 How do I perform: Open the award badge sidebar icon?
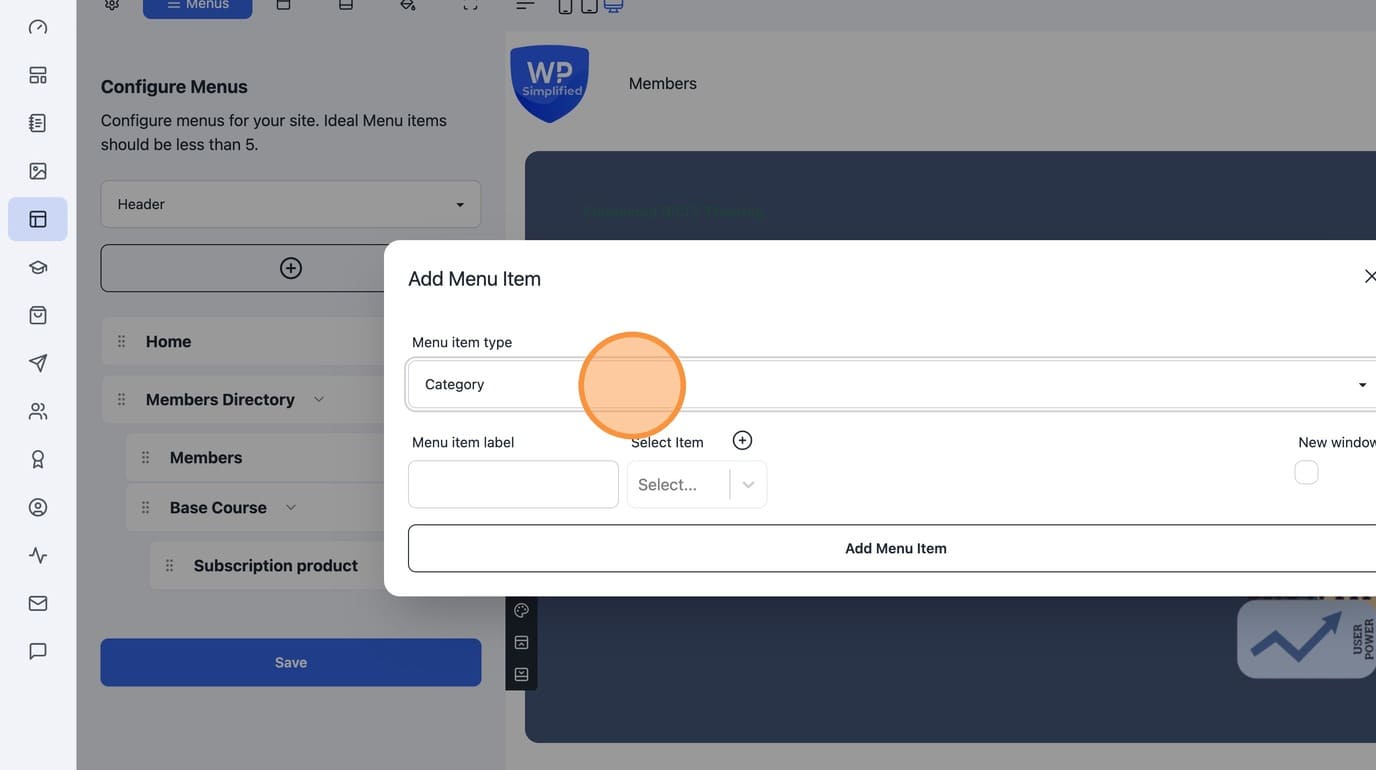[x=38, y=459]
